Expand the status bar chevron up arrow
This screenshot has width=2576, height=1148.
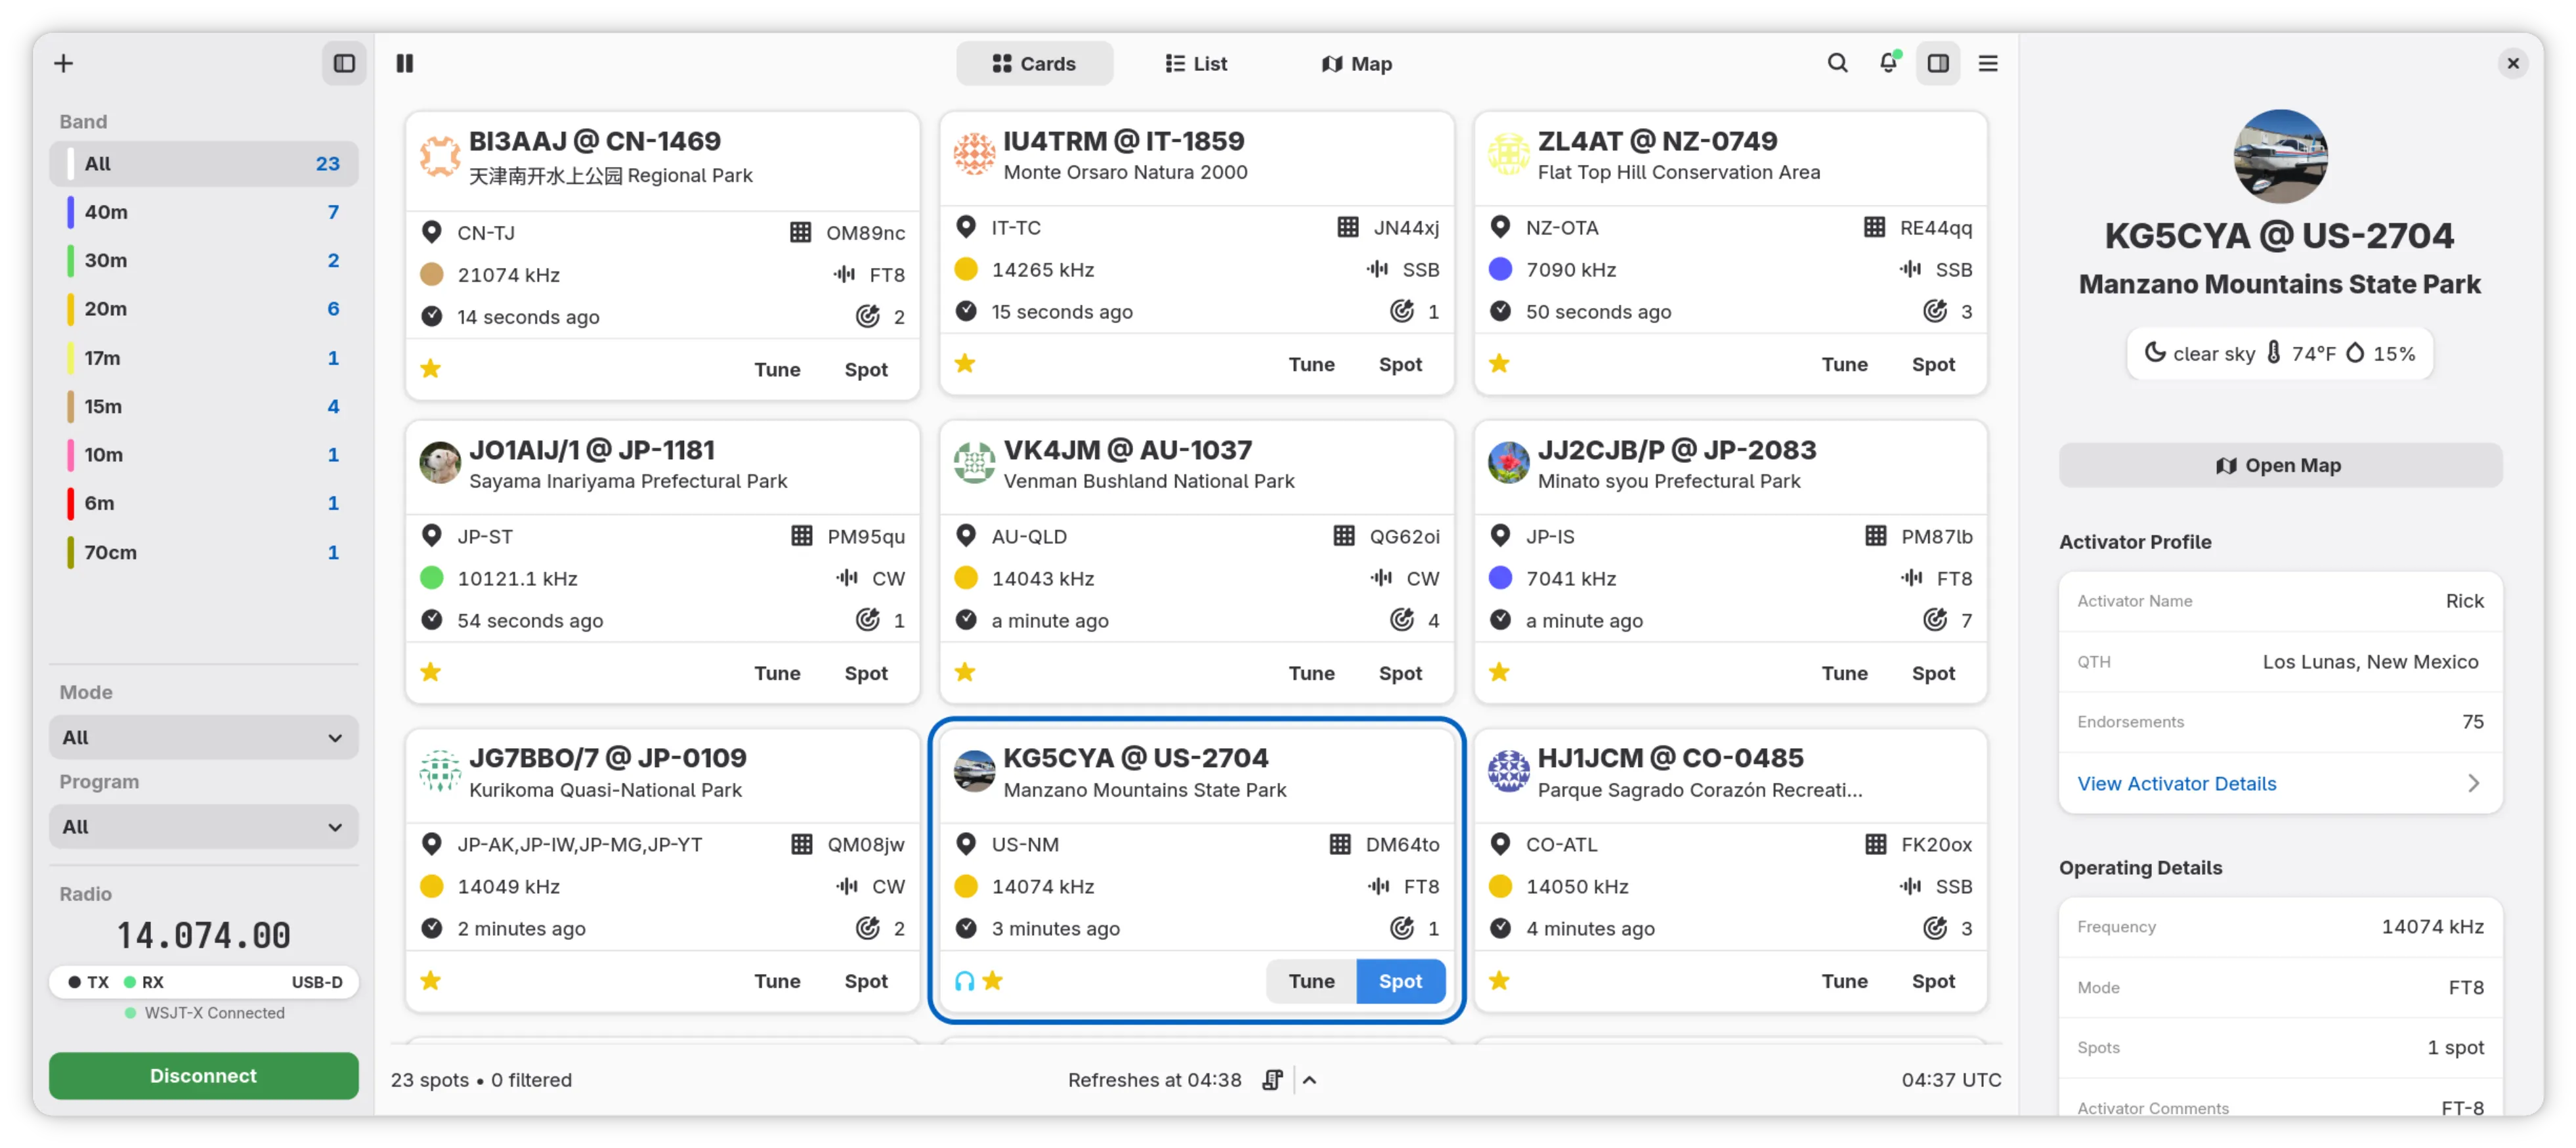click(1310, 1080)
